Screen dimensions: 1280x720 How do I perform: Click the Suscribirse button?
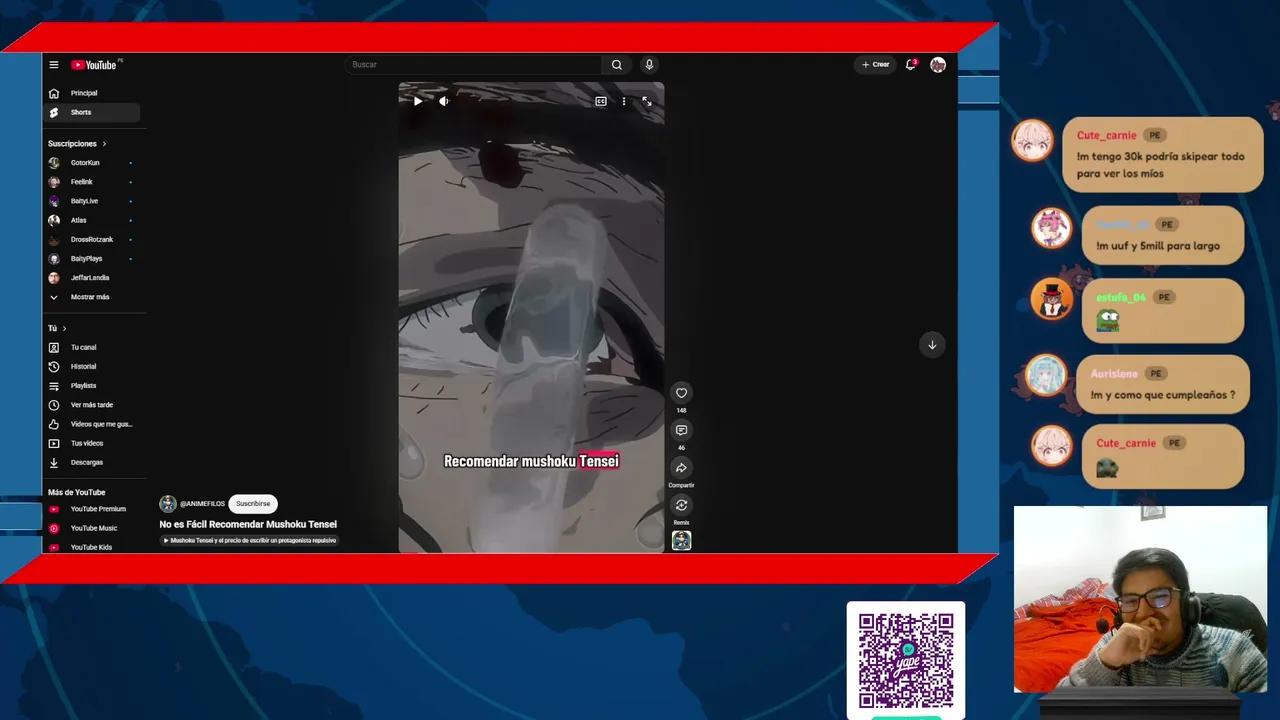pyautogui.click(x=253, y=504)
